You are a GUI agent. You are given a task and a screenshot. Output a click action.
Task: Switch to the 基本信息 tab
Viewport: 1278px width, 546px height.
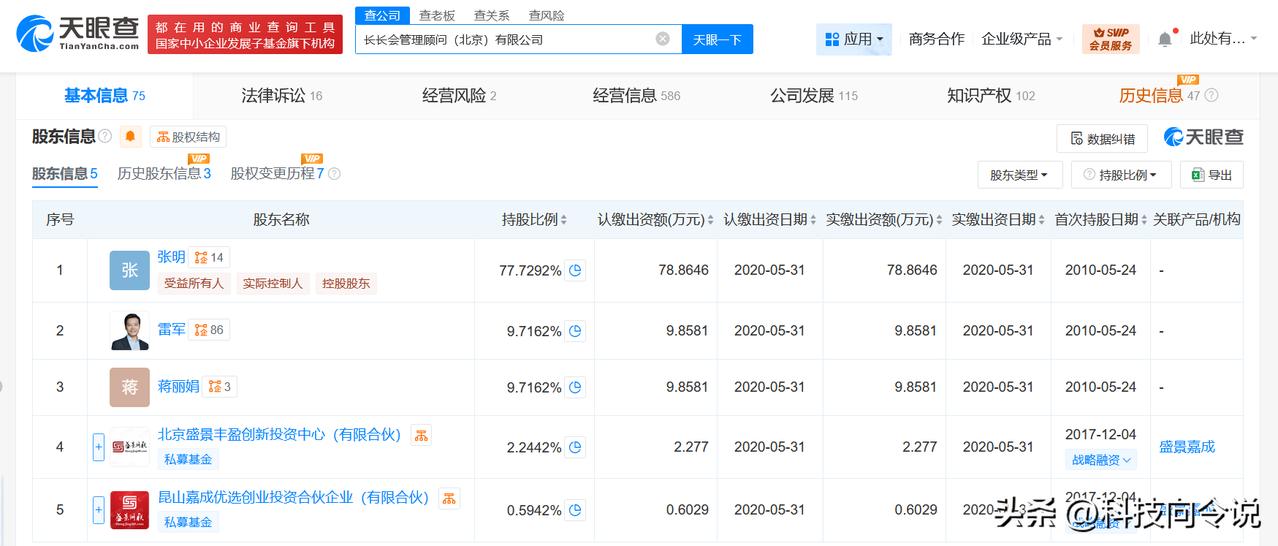[x=105, y=96]
